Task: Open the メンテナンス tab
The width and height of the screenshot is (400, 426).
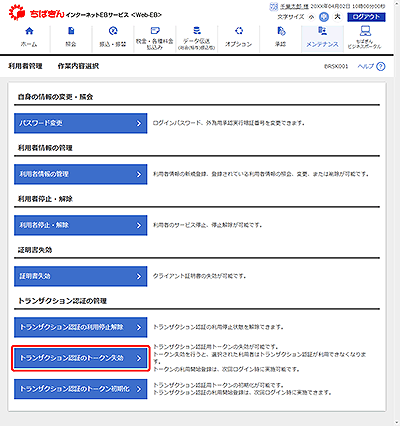Action: click(x=322, y=39)
